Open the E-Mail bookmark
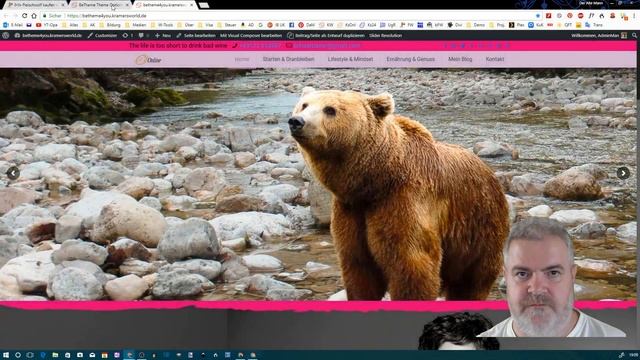The width and height of the screenshot is (640, 360). [13, 25]
